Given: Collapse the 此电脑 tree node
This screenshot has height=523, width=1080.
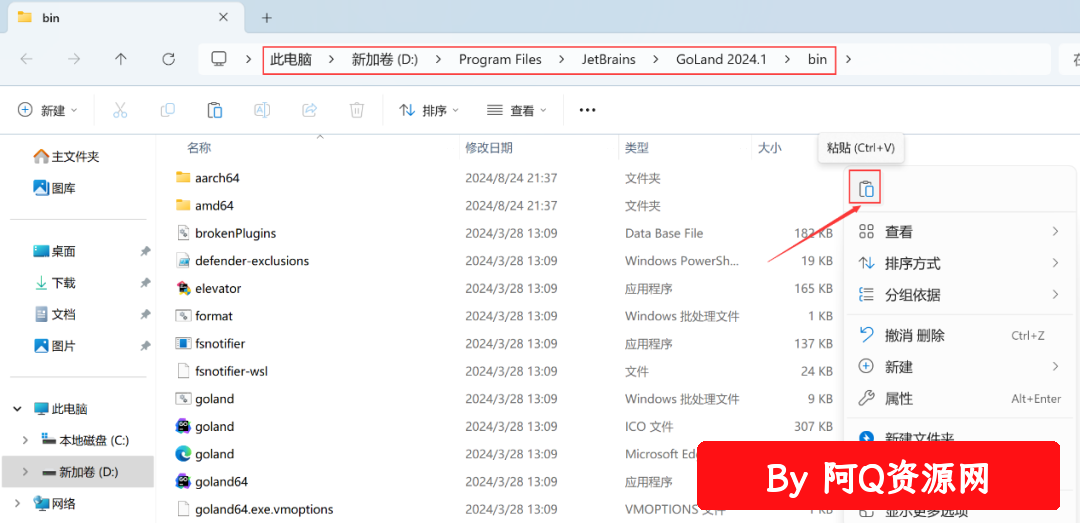Looking at the screenshot, I should [x=17, y=409].
